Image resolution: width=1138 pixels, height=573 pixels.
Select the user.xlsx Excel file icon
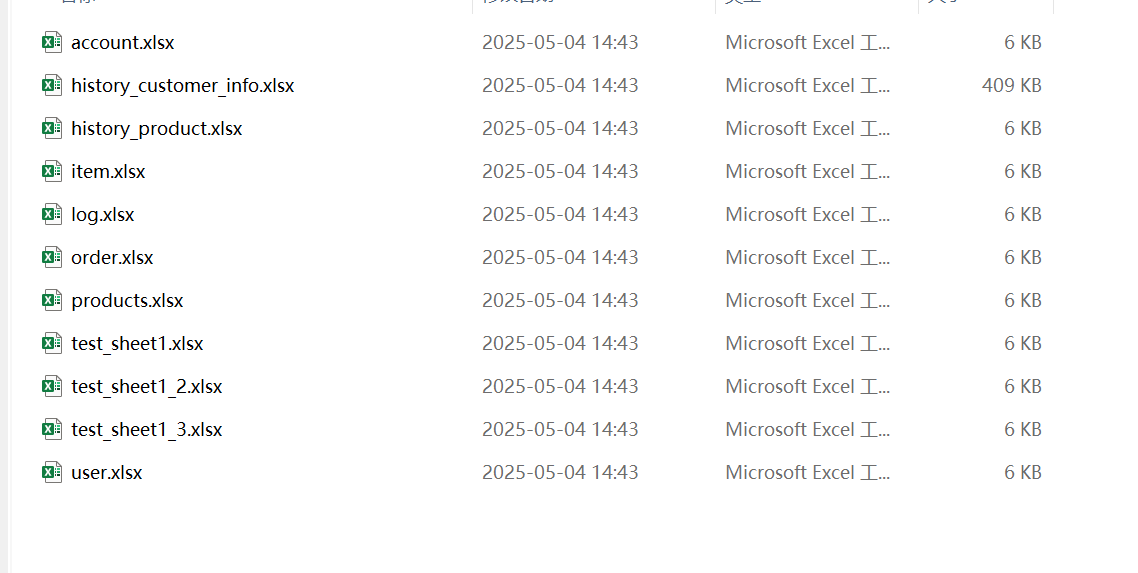coord(52,472)
